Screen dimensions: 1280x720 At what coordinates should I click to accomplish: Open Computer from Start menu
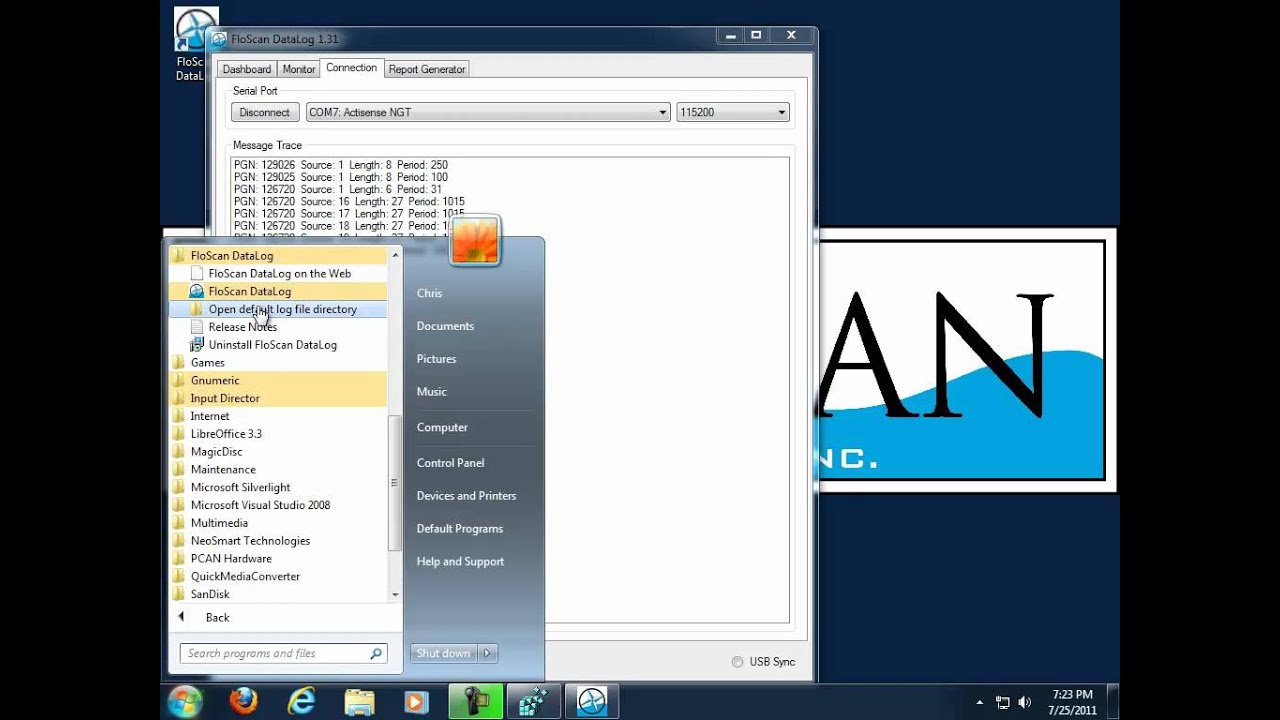442,427
